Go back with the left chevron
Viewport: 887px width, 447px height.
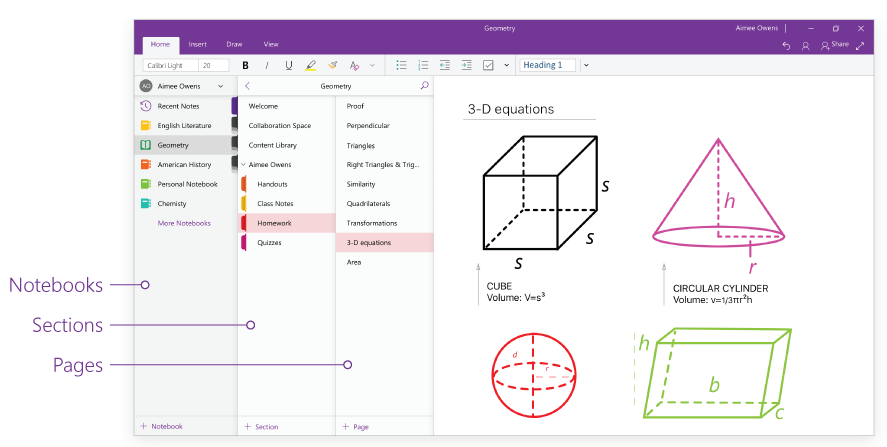click(247, 86)
